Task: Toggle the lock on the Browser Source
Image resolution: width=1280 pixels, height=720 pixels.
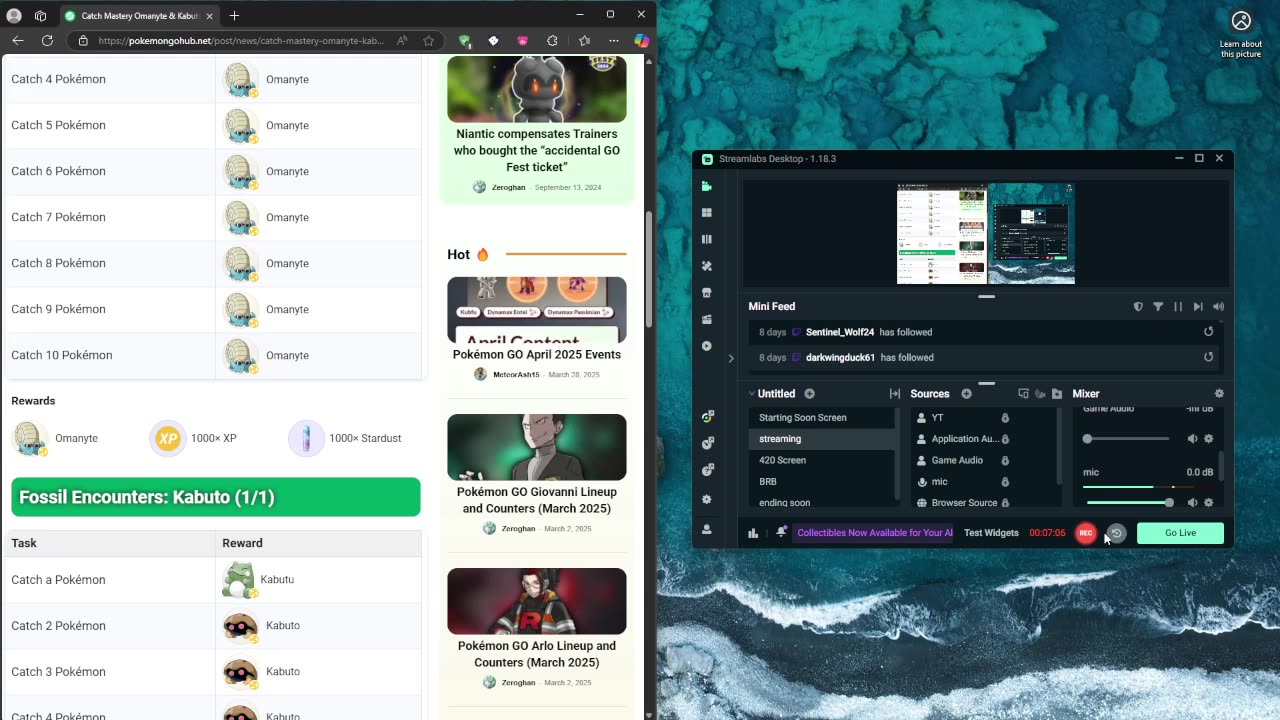Action: 1005,503
